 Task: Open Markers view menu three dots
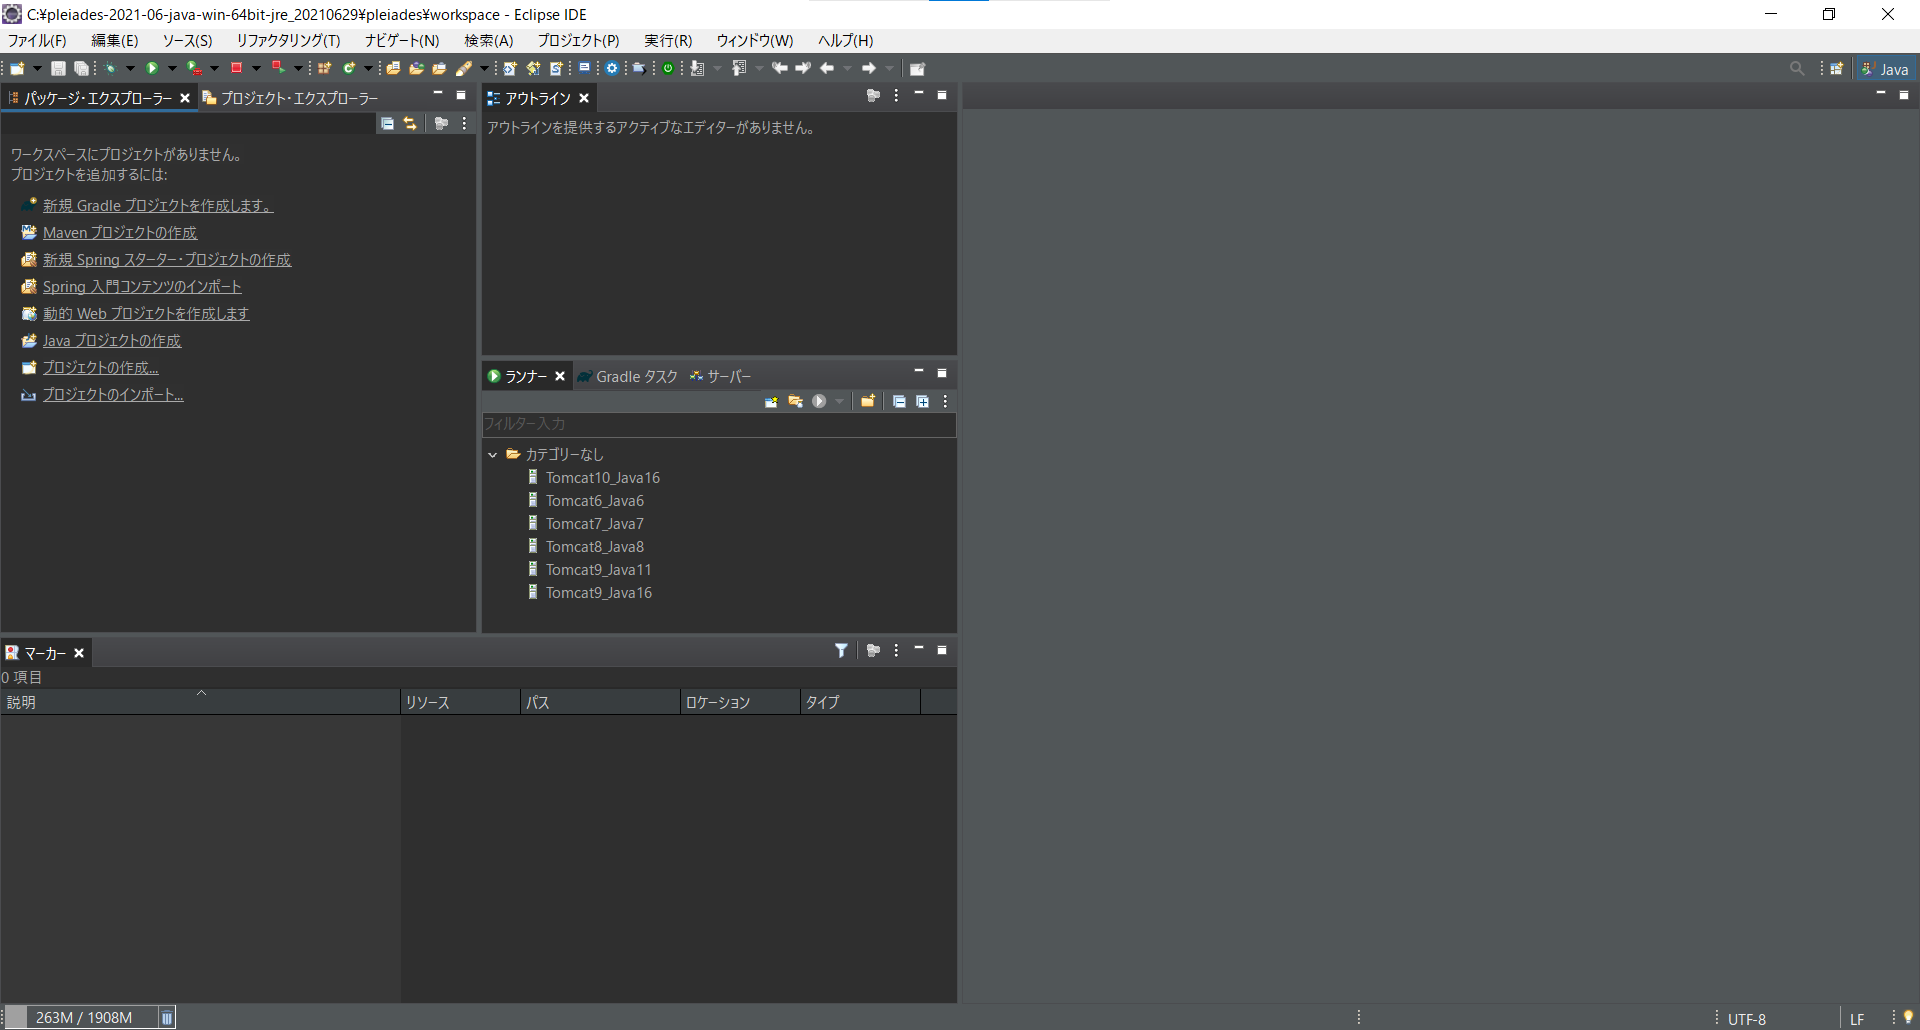(x=896, y=650)
